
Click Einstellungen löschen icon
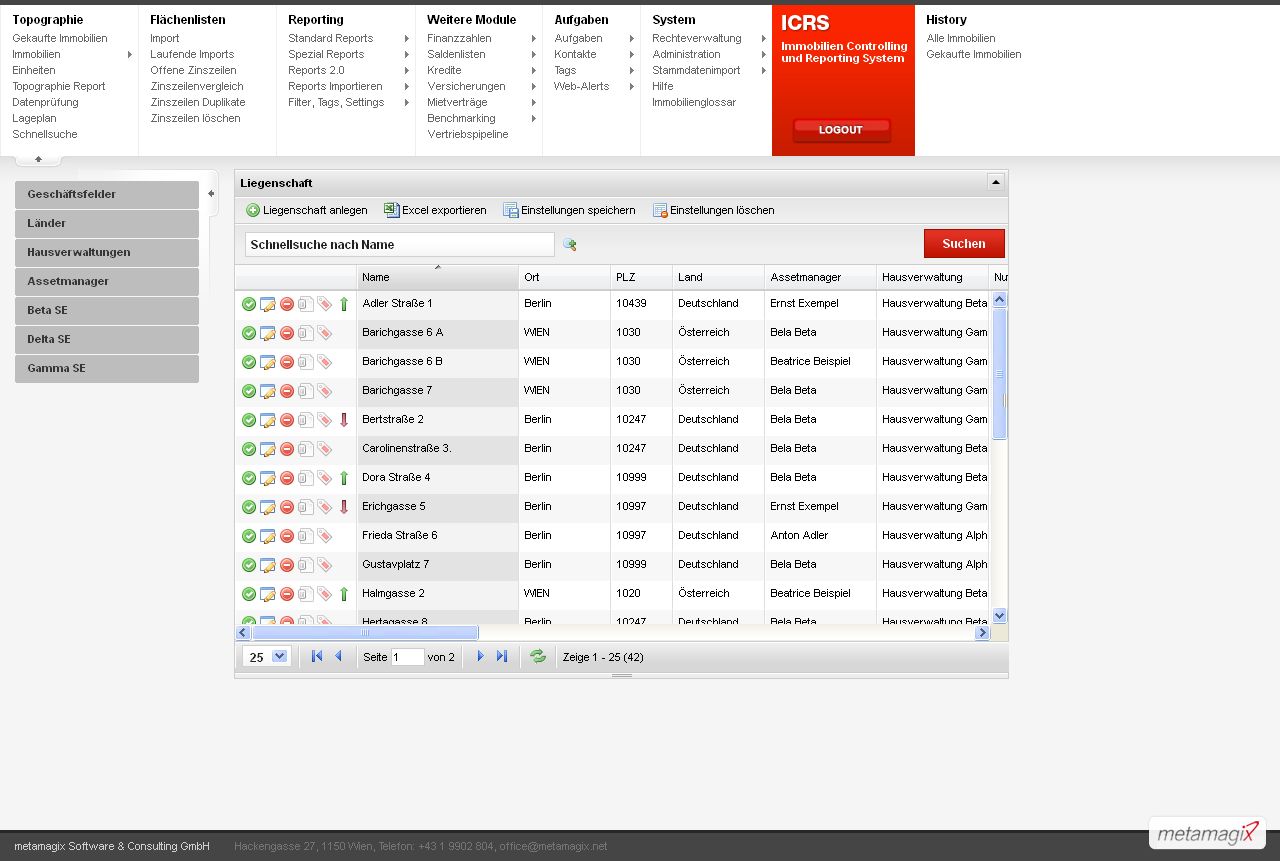[x=660, y=210]
